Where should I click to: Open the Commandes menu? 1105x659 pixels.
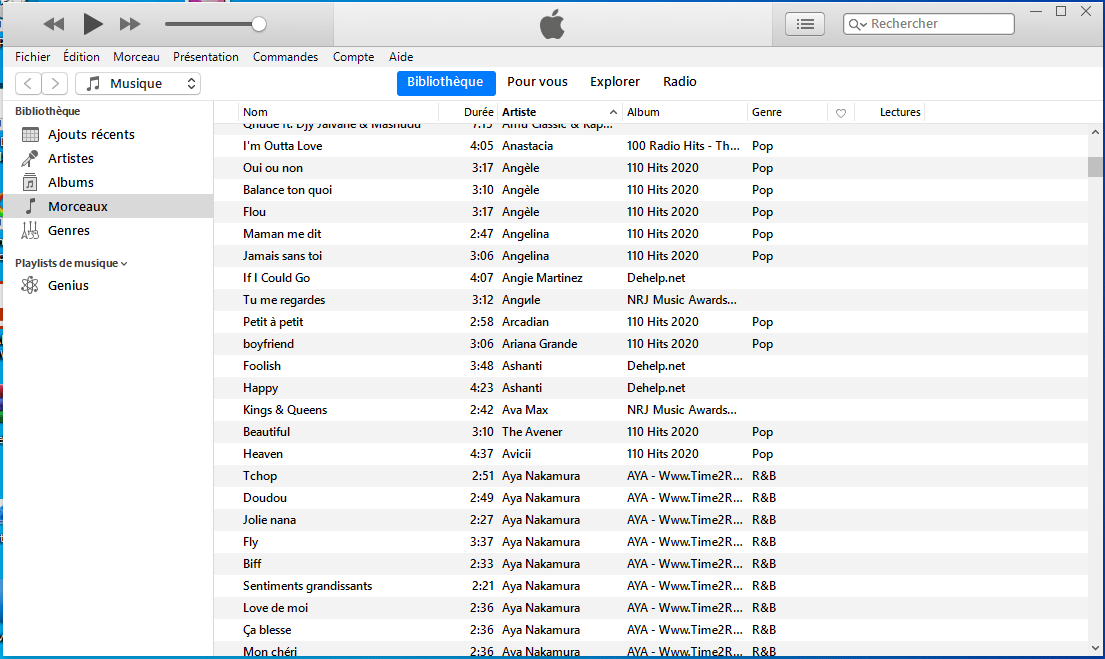click(x=285, y=57)
